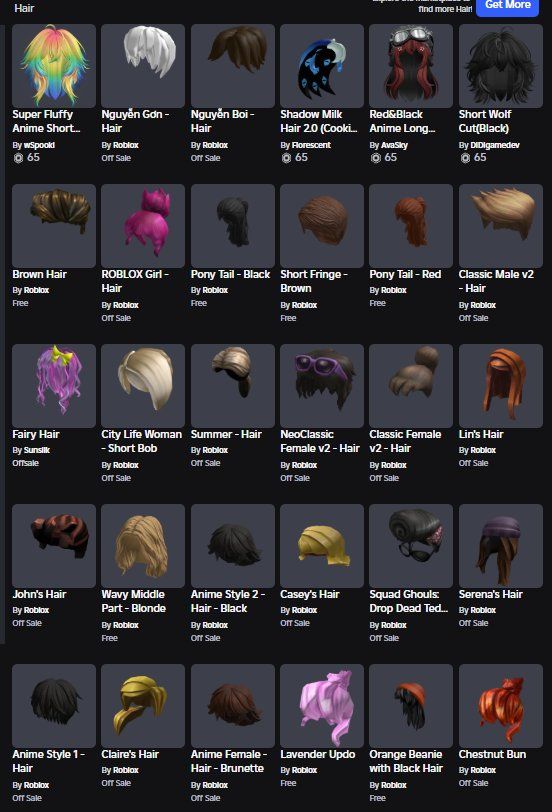Viewport: 552px width, 812px height.
Task: Select the Chestnut Bun hair thumbnail
Action: tap(501, 706)
